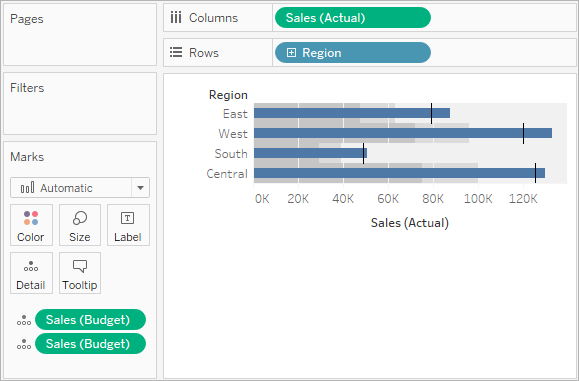Select the first Sales (Budget) pill

click(90, 320)
